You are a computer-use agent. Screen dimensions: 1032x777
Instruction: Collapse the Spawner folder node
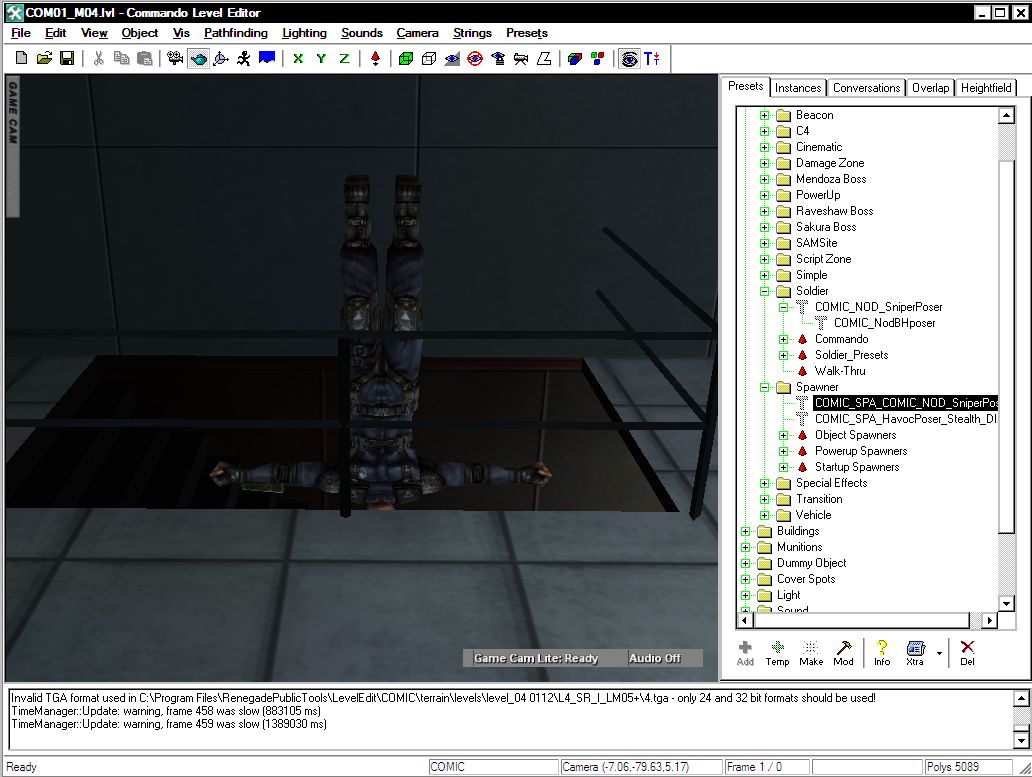pos(764,387)
